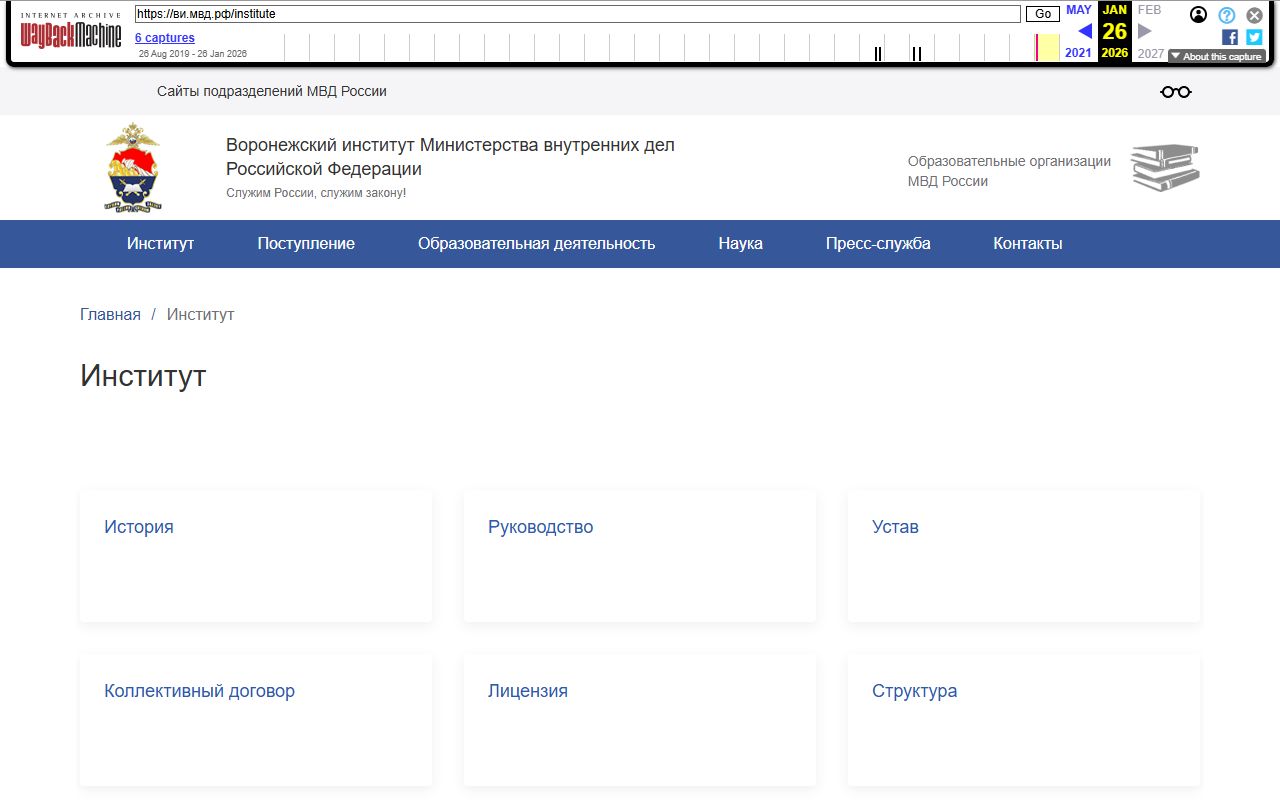The height and width of the screenshot is (800, 1280).
Task: Open the Образовательная деятельность menu item
Action: (537, 244)
